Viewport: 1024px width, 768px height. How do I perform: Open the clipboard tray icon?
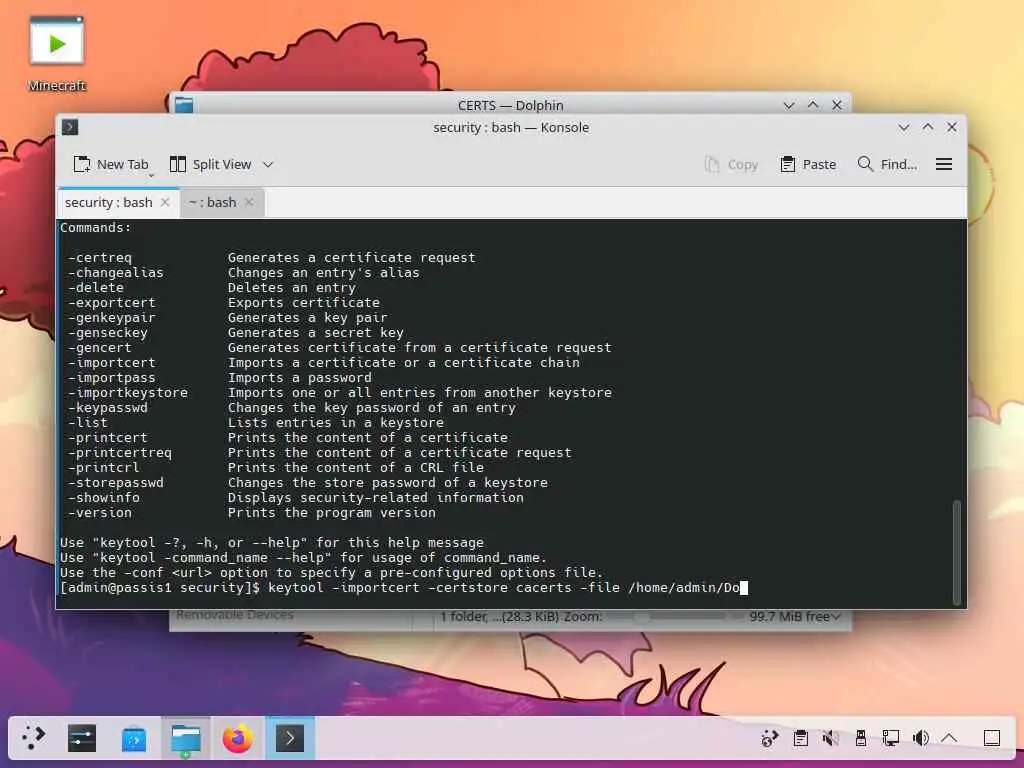[801, 739]
